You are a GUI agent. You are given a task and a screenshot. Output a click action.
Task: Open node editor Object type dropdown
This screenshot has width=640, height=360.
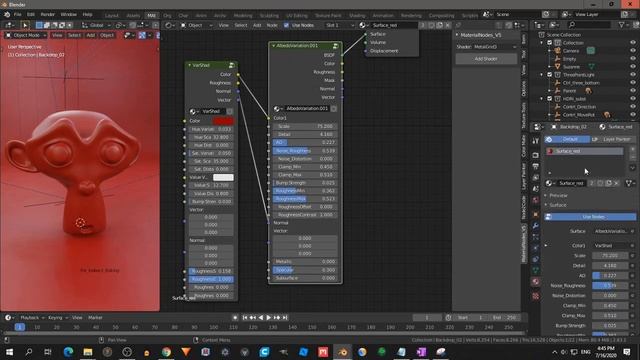(197, 25)
